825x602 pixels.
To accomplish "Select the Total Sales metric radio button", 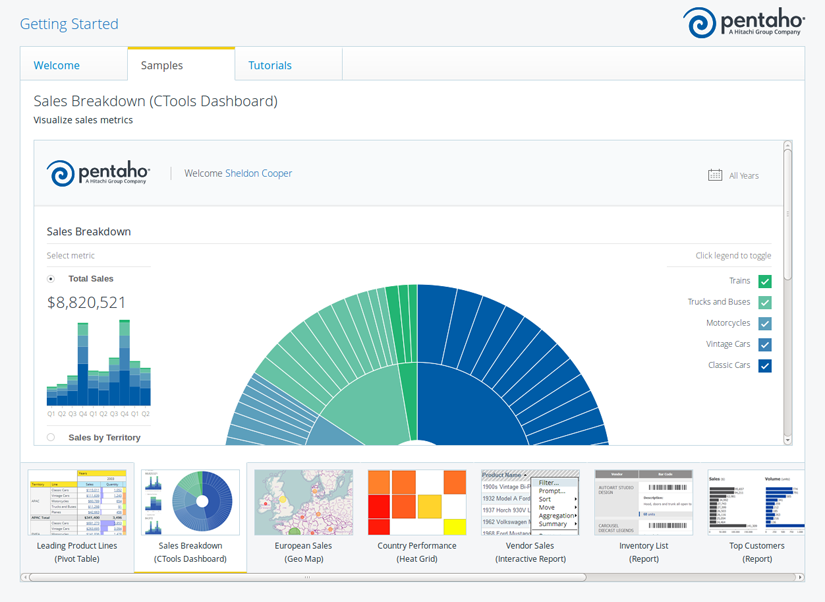I will point(51,279).
